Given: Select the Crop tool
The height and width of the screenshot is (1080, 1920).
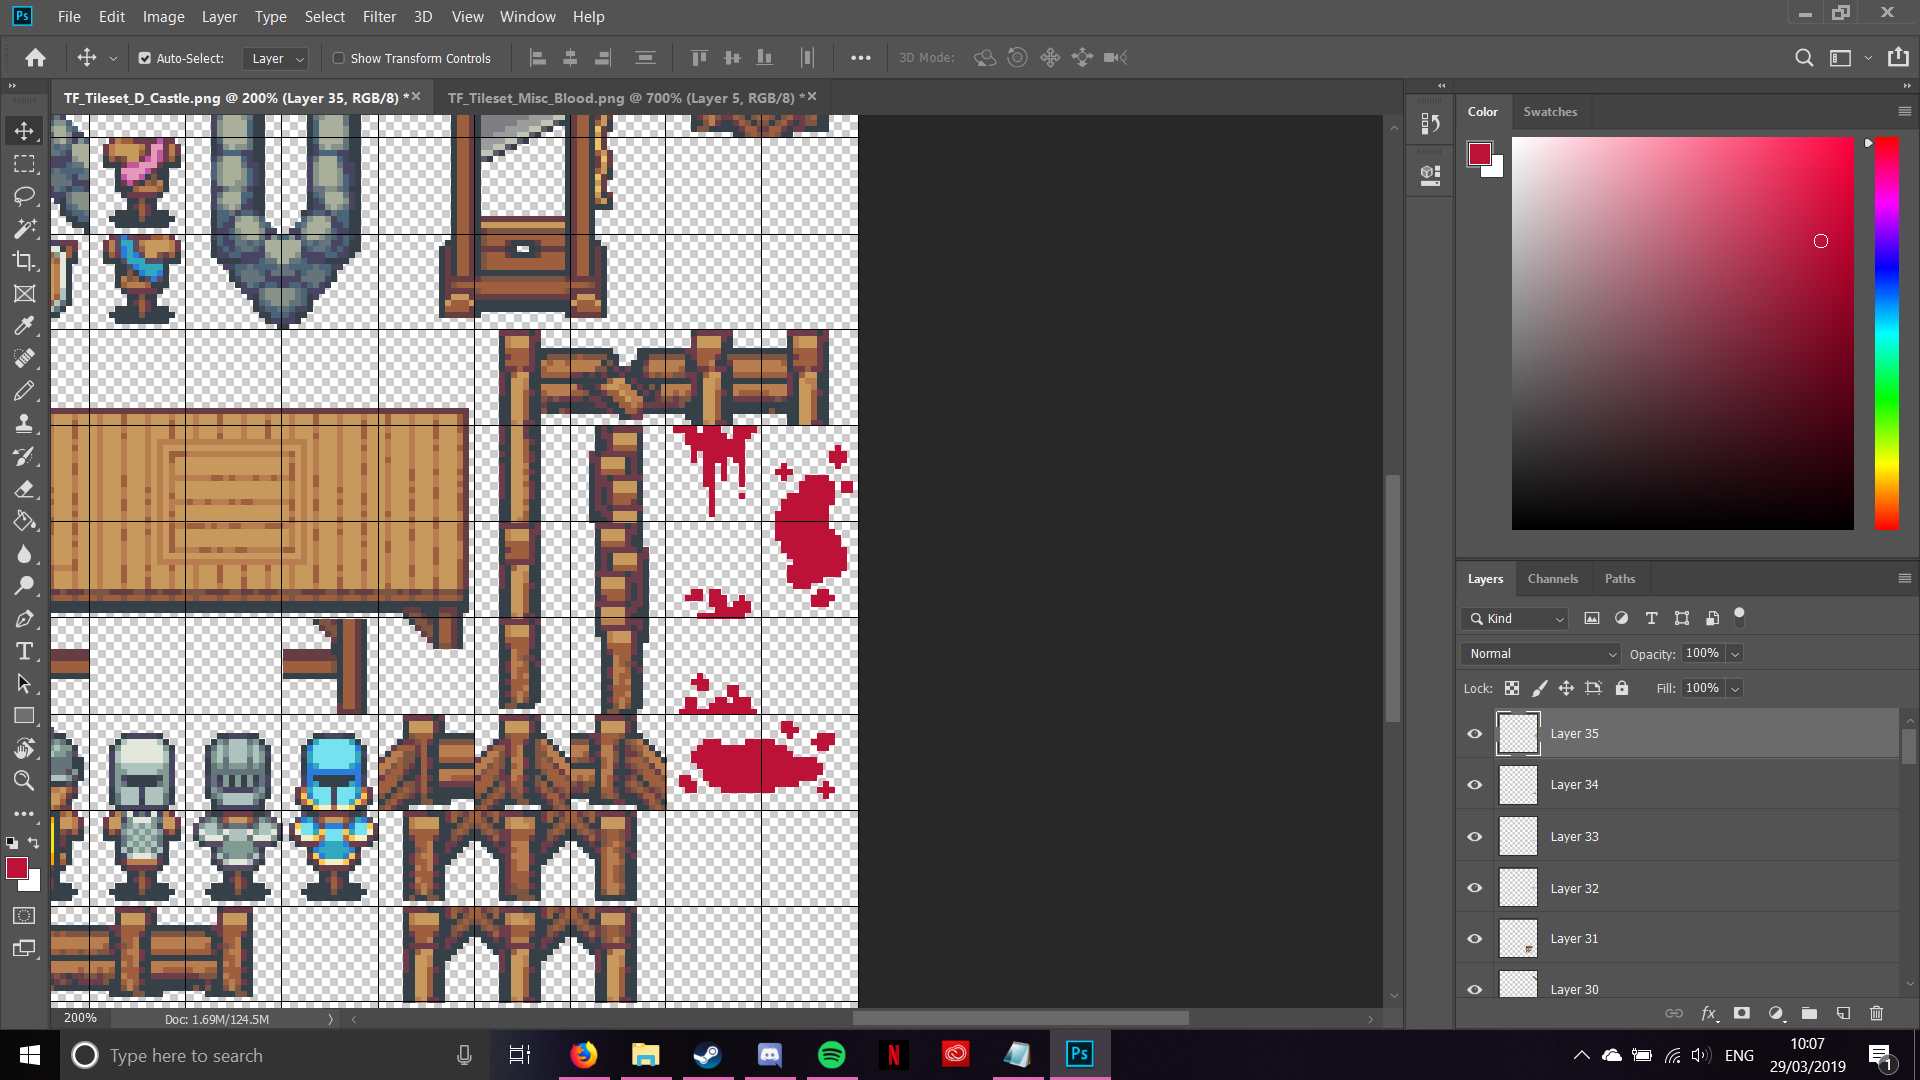Looking at the screenshot, I should (24, 261).
